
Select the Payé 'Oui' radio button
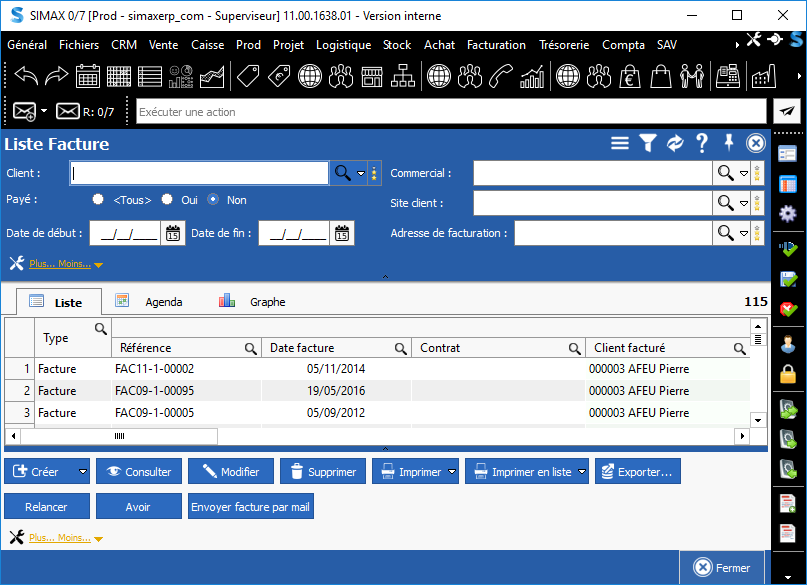pos(167,200)
